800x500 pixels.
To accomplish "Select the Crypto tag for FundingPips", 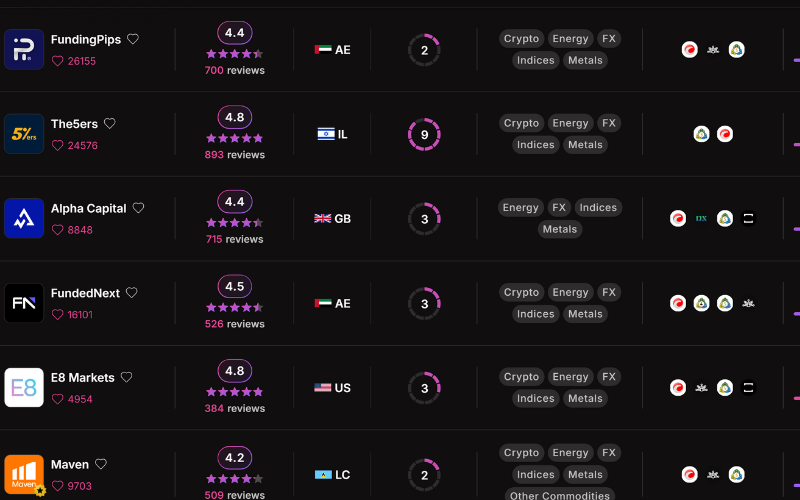I will (x=521, y=39).
